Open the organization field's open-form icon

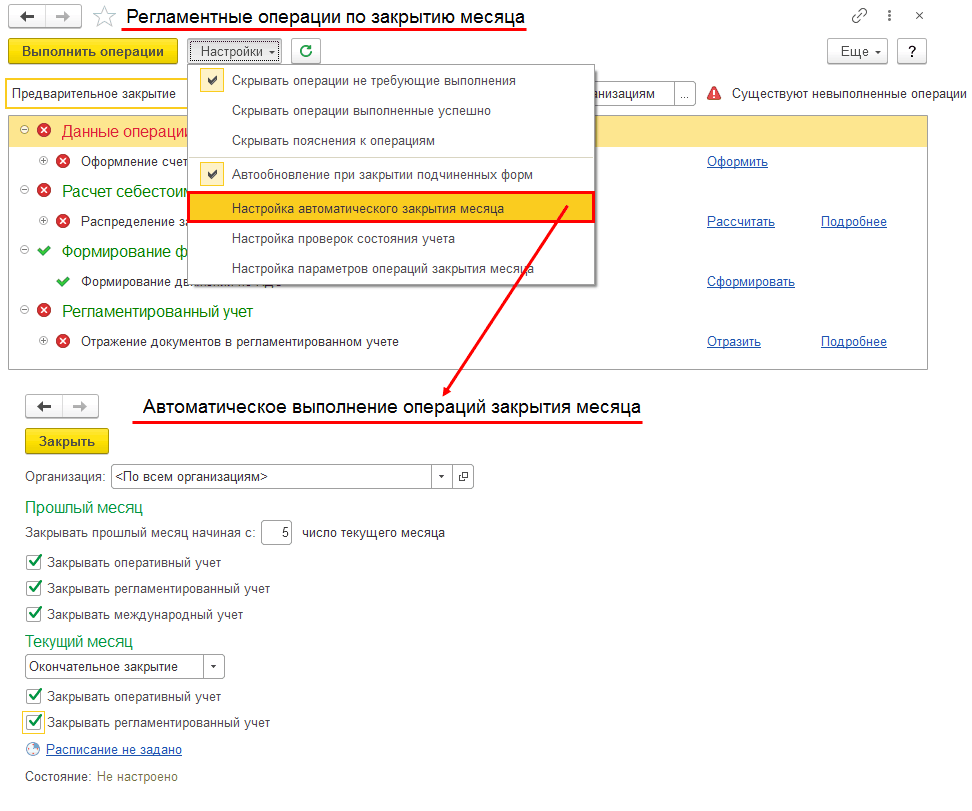point(463,476)
